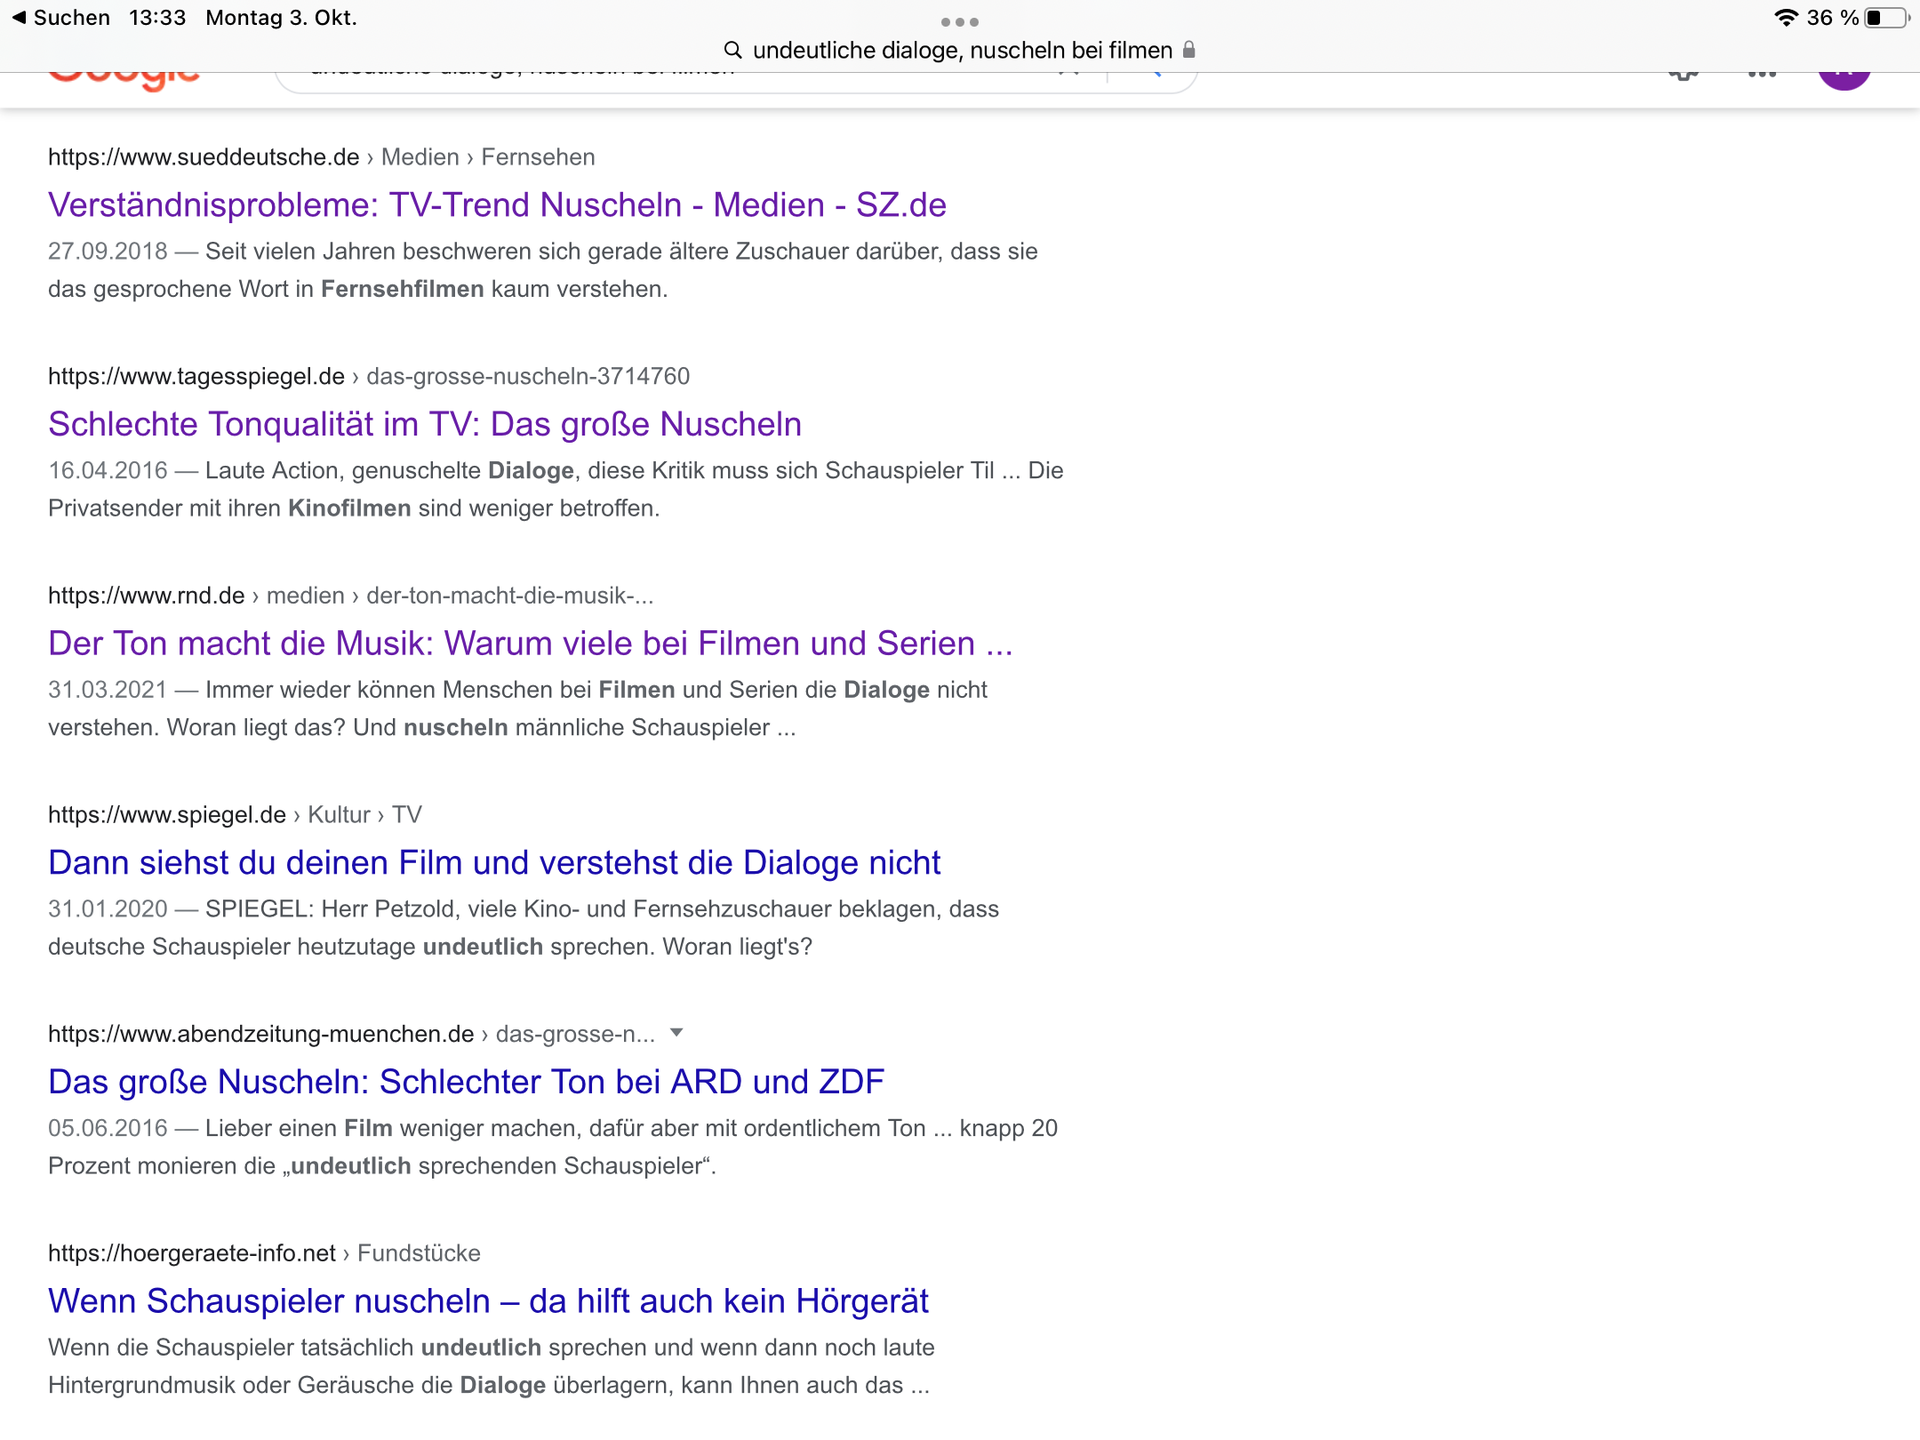Image resolution: width=1920 pixels, height=1440 pixels.
Task: Tap the battery indicator icon
Action: coord(1886,18)
